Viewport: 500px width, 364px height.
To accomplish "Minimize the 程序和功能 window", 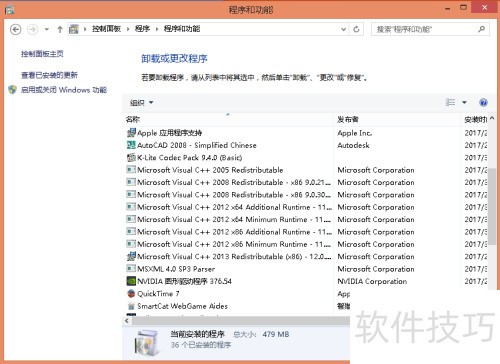I will pos(448,8).
